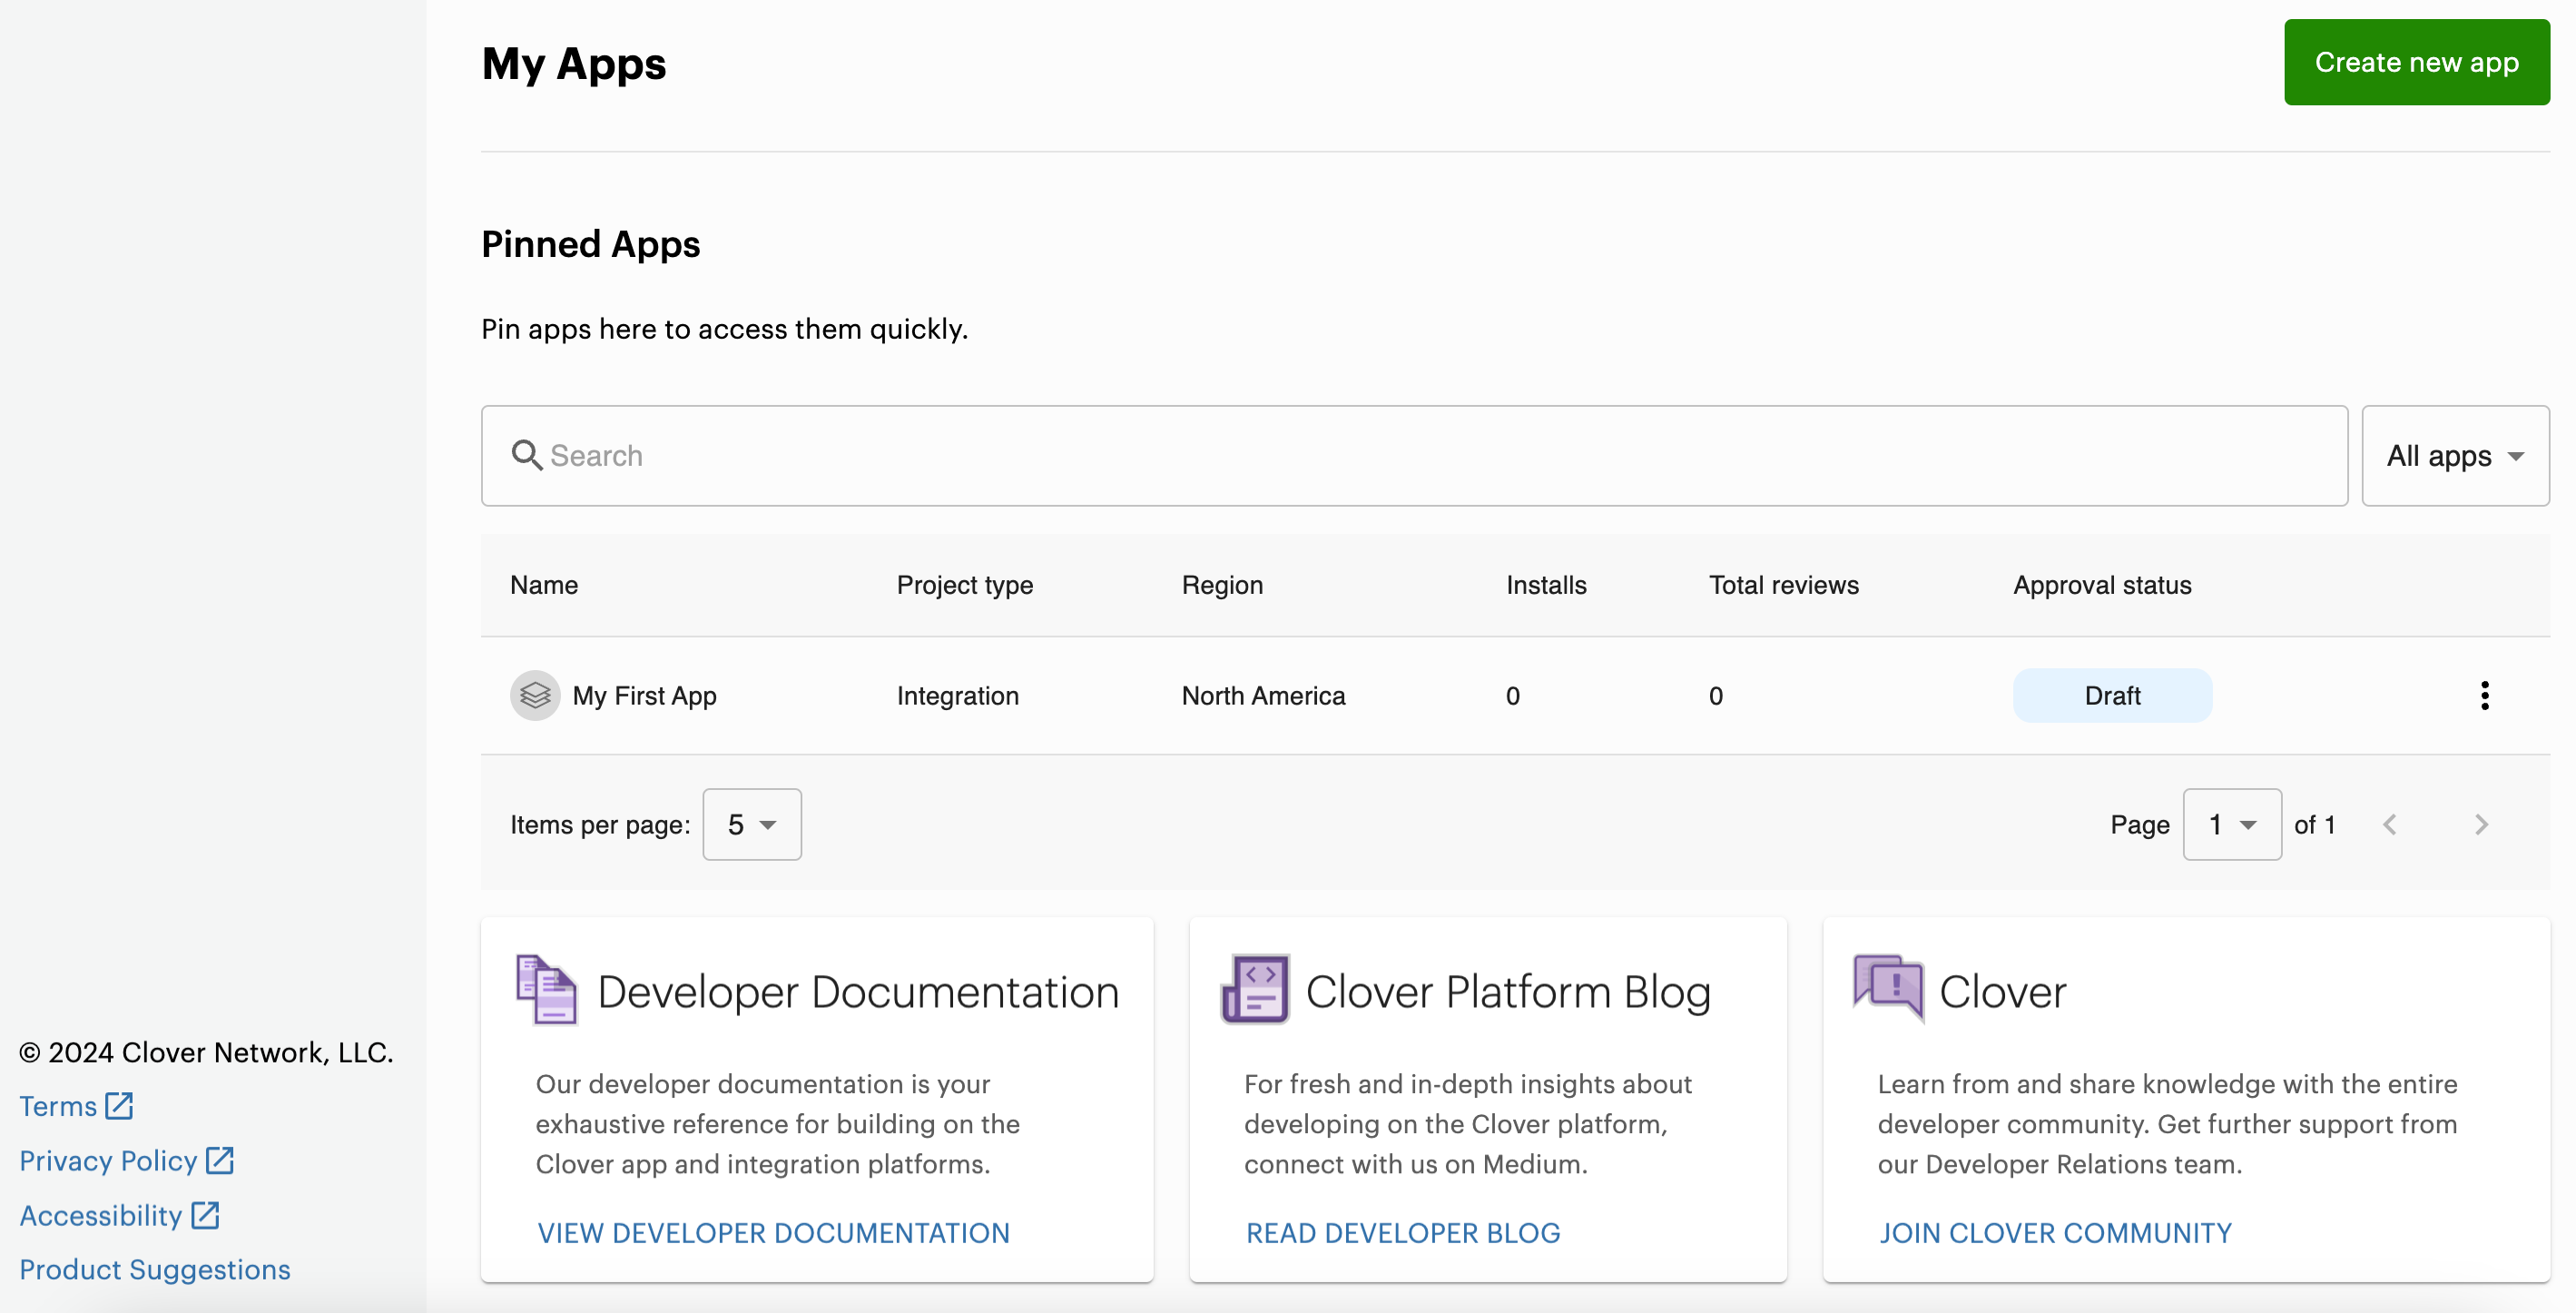Open My First App from the list
Screen dimensions: 2576x1313
(644, 695)
